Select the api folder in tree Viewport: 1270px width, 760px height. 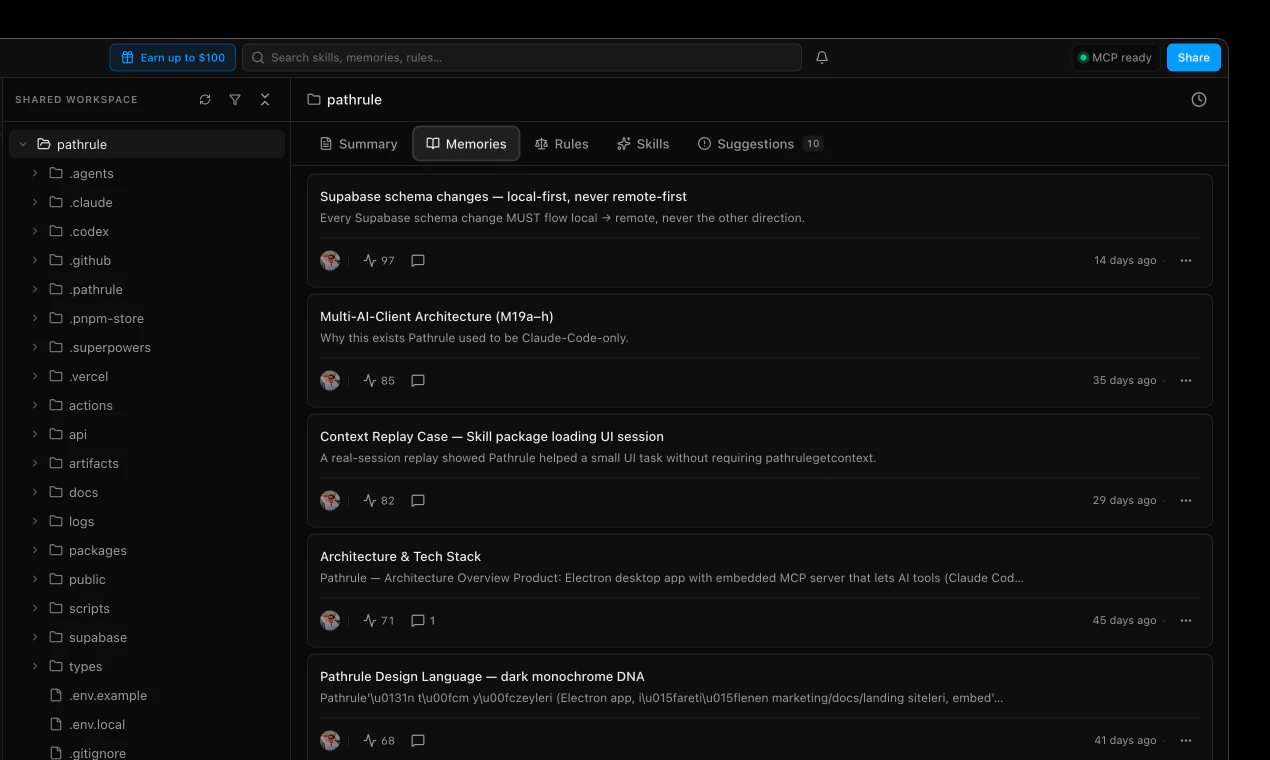click(147, 435)
